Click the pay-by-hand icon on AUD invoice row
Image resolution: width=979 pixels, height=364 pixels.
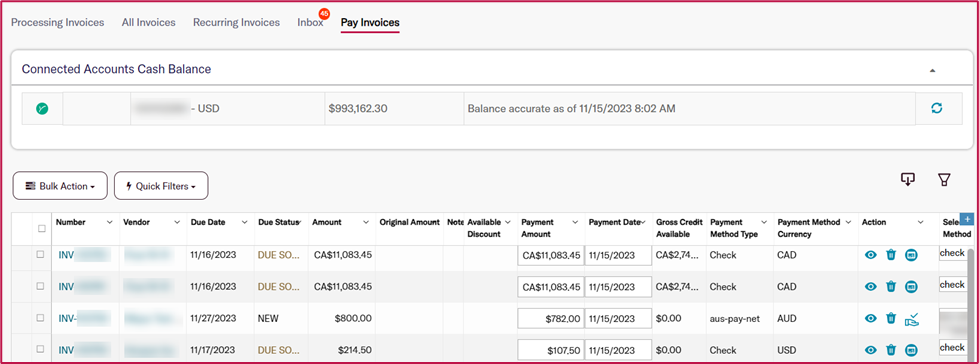912,318
